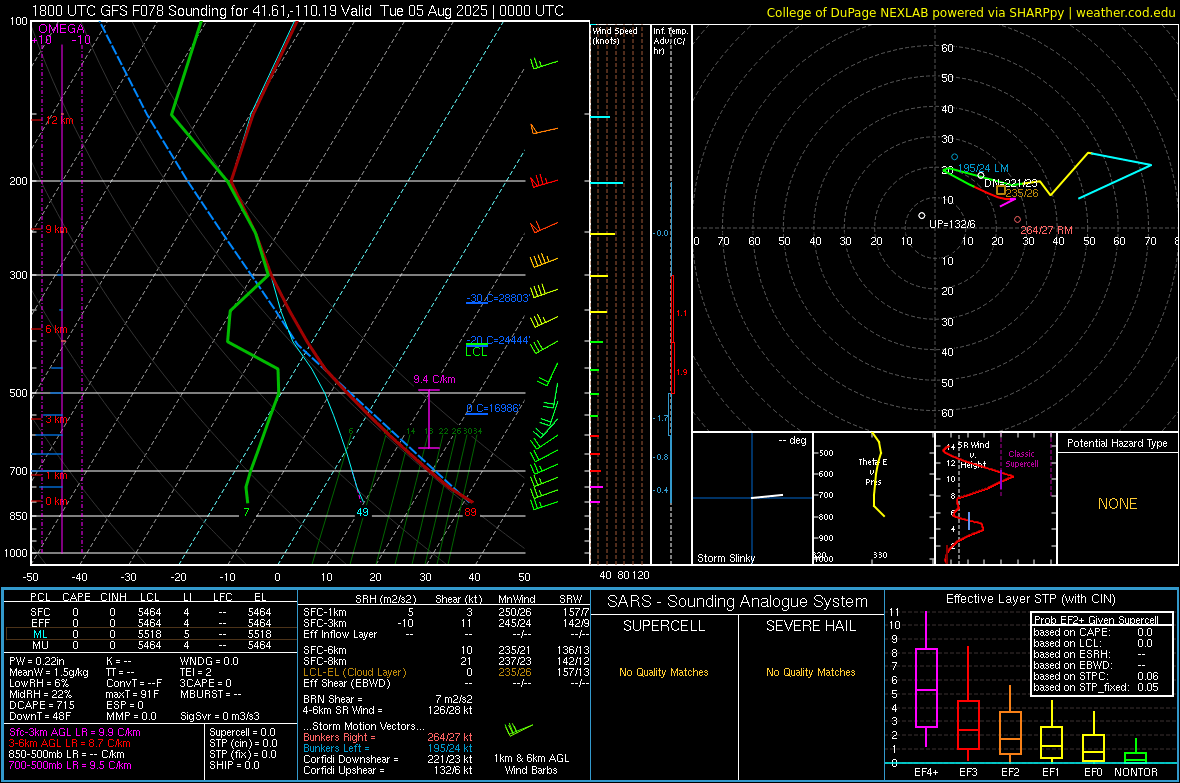The image size is (1180, 783).
Task: Click the NONE hazard type text
Action: [1117, 504]
